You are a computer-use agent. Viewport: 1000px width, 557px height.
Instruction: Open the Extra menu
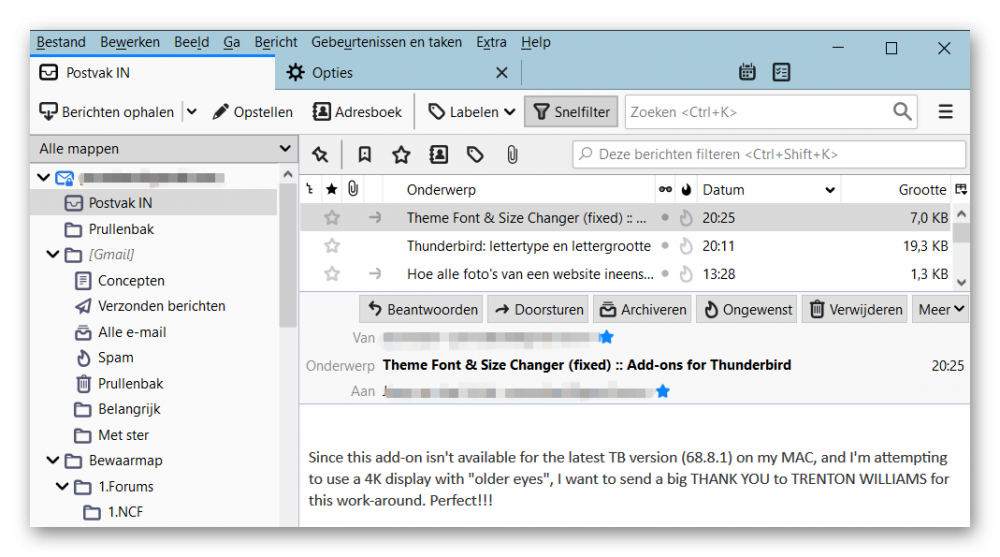point(491,42)
